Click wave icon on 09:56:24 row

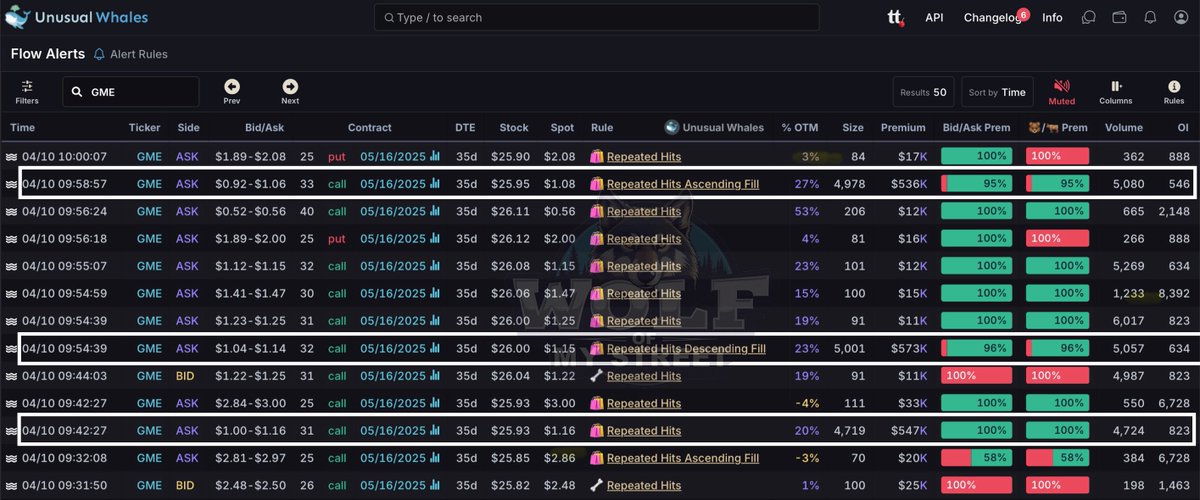(x=13, y=211)
